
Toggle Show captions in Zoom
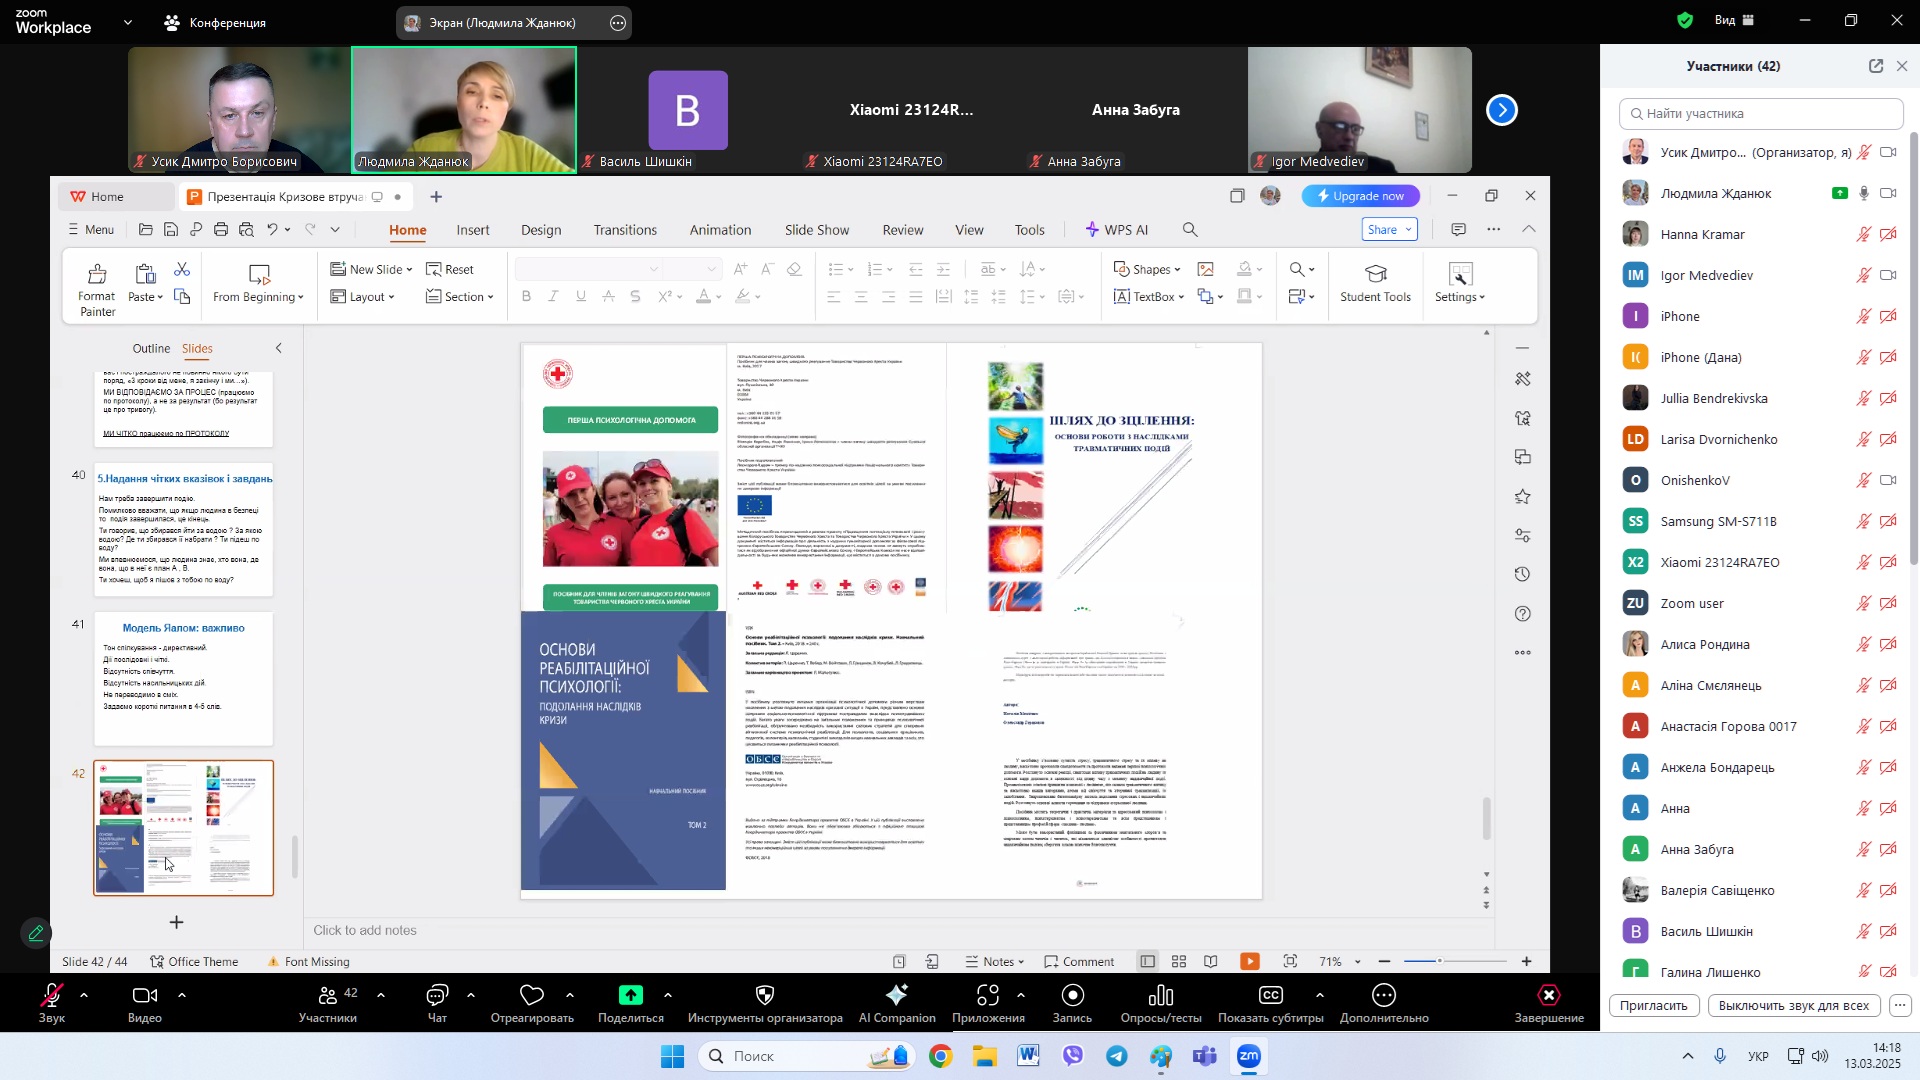(1271, 1004)
